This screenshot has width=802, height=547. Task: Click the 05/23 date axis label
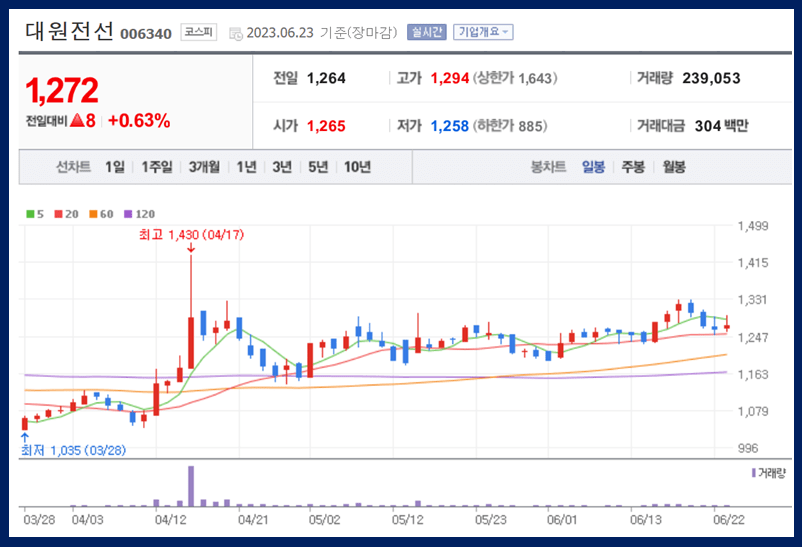(x=491, y=520)
